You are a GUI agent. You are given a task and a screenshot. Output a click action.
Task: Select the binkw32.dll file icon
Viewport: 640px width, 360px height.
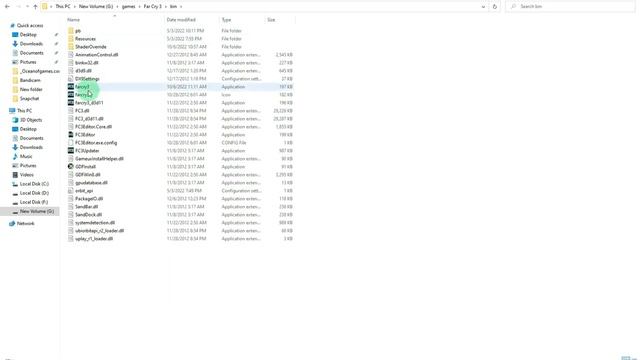(x=71, y=62)
